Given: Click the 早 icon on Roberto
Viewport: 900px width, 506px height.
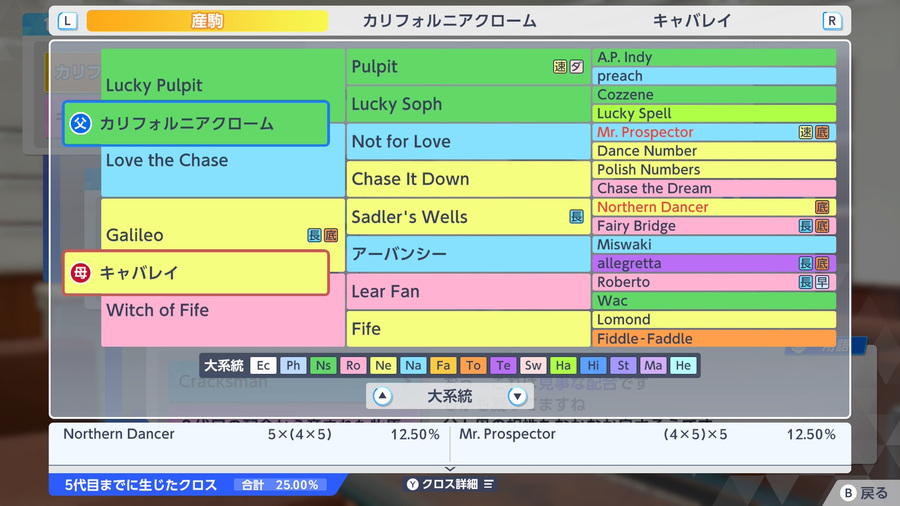Looking at the screenshot, I should (822, 282).
